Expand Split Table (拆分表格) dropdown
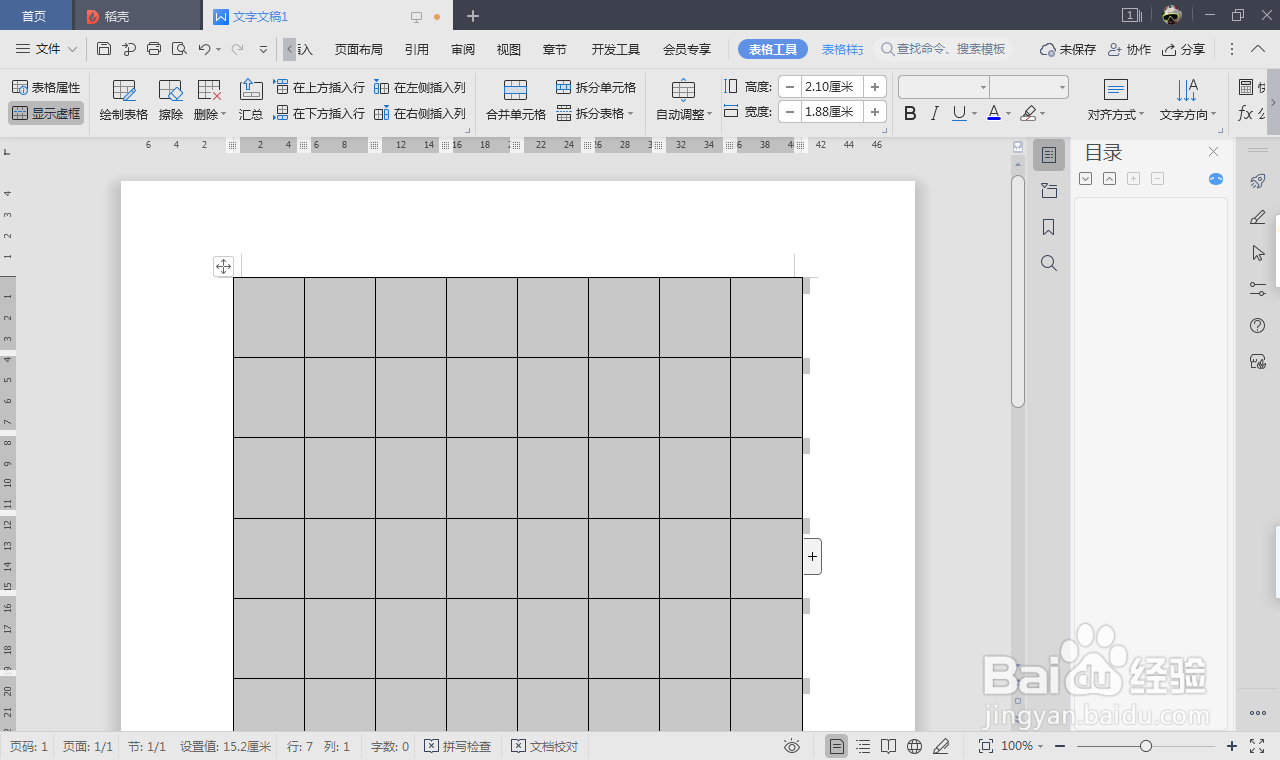Image resolution: width=1280 pixels, height=760 pixels. (595, 114)
